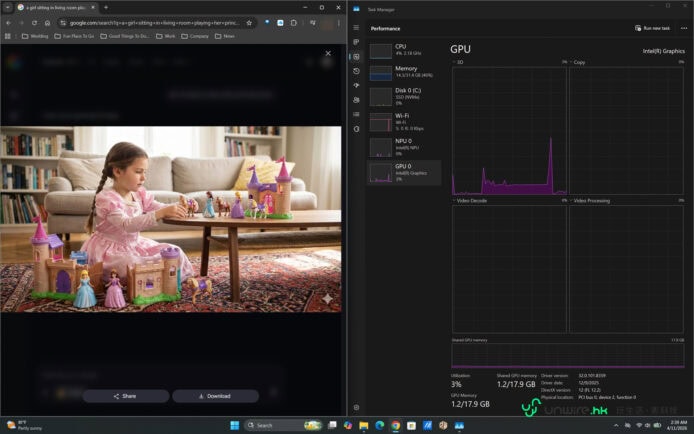
Task: Click the Intel(R) Graphics label
Action: pyautogui.click(x=663, y=51)
